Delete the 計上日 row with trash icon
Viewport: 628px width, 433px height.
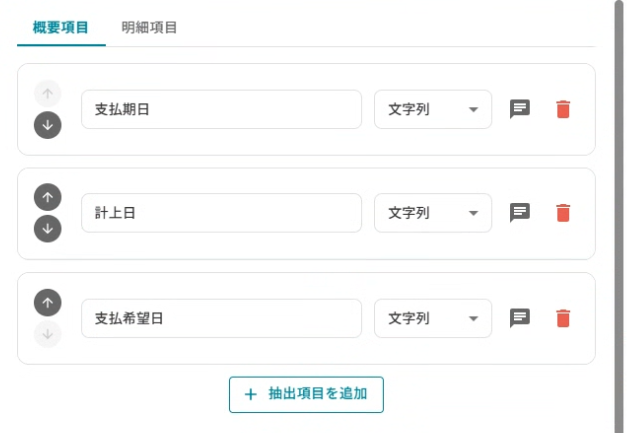[563, 213]
